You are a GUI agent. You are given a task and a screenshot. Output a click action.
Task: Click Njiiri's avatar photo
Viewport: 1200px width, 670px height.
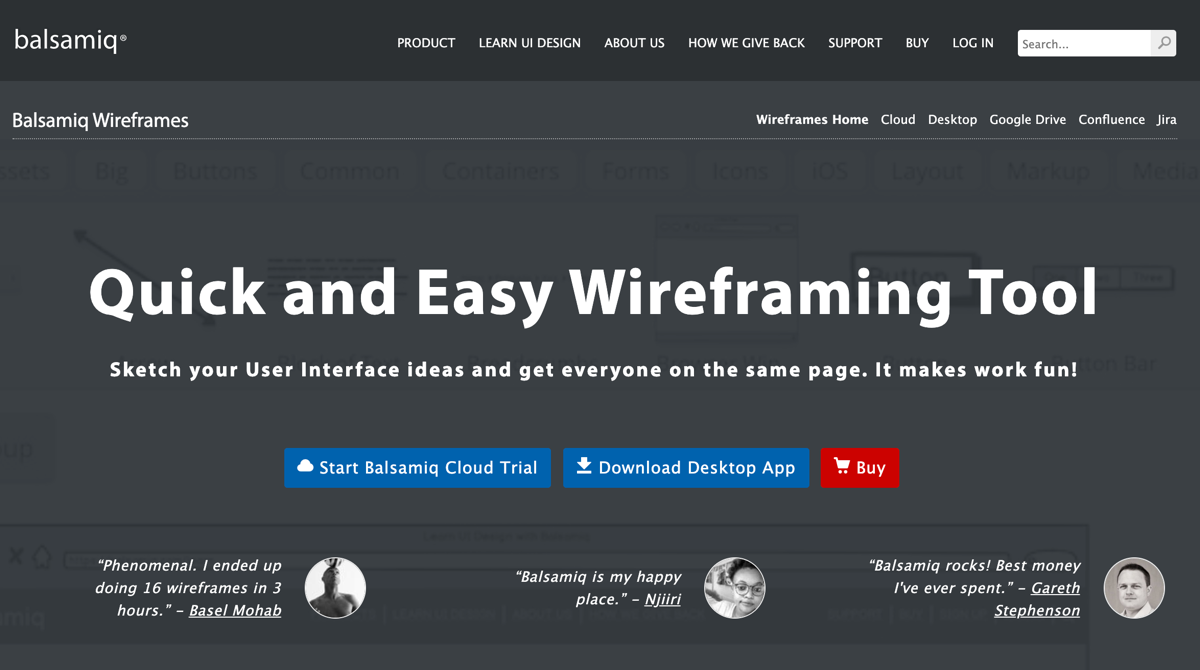(x=735, y=588)
